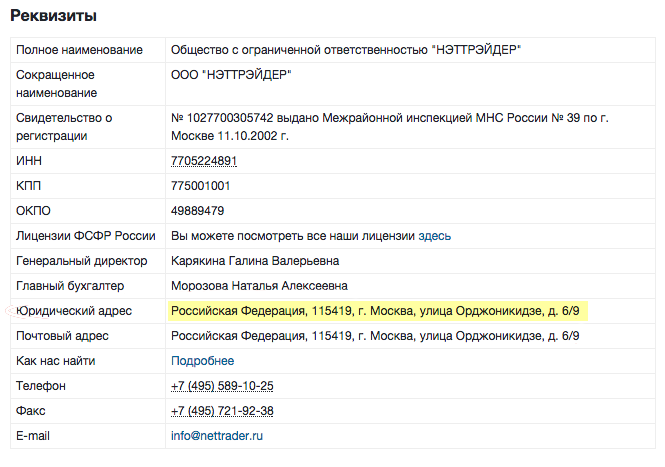The width and height of the screenshot is (665, 467).
Task: Click the phone number +7 (495) 589-10-25
Action: click(222, 386)
